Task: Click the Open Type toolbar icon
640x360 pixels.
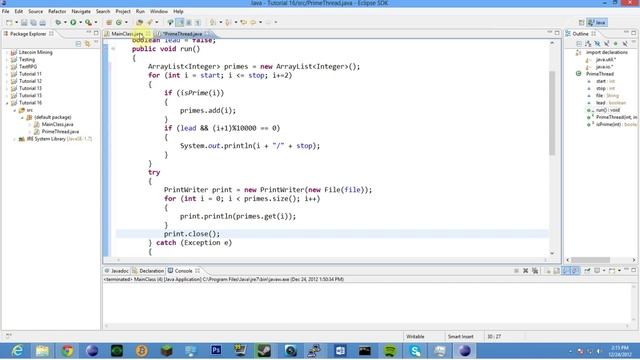Action: (140, 22)
